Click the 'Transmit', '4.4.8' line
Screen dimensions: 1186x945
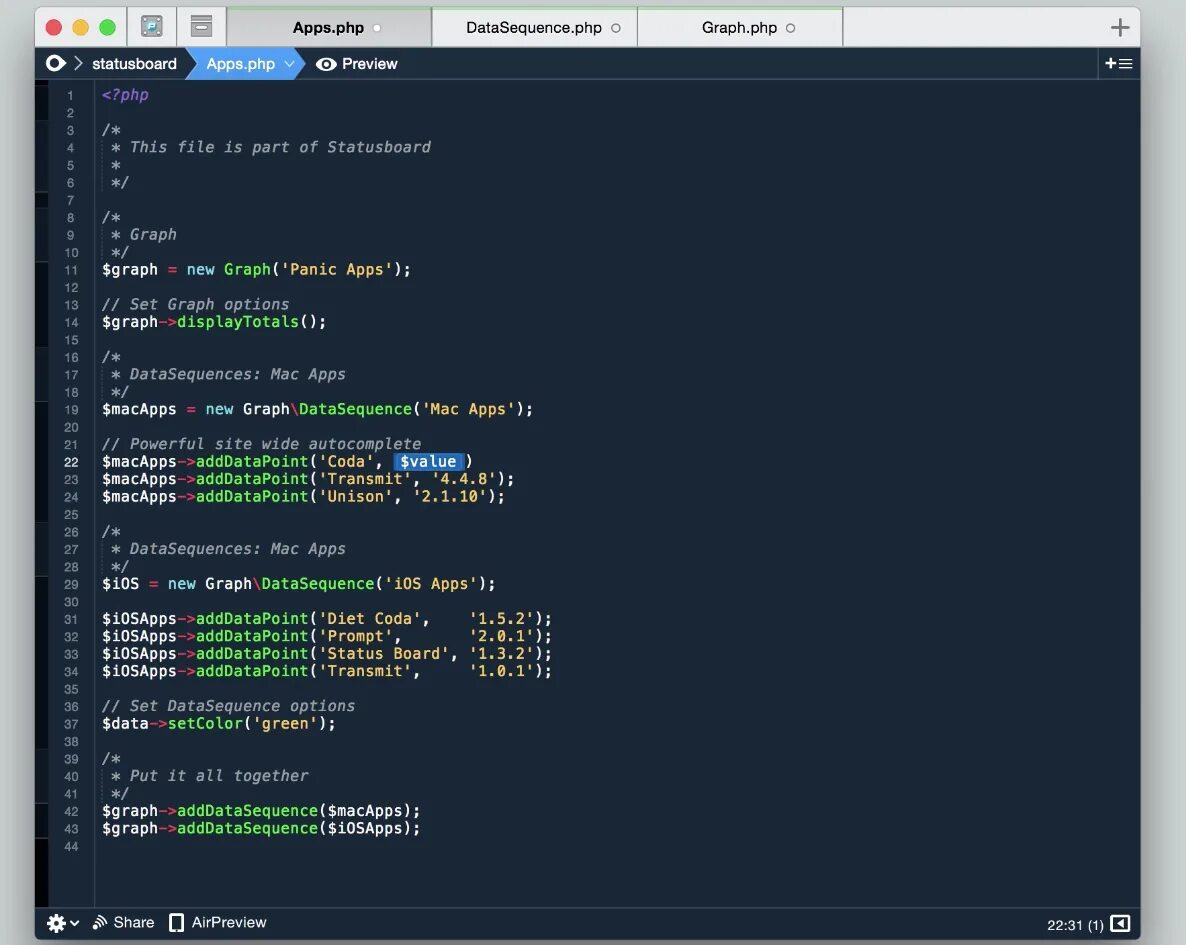coord(308,479)
